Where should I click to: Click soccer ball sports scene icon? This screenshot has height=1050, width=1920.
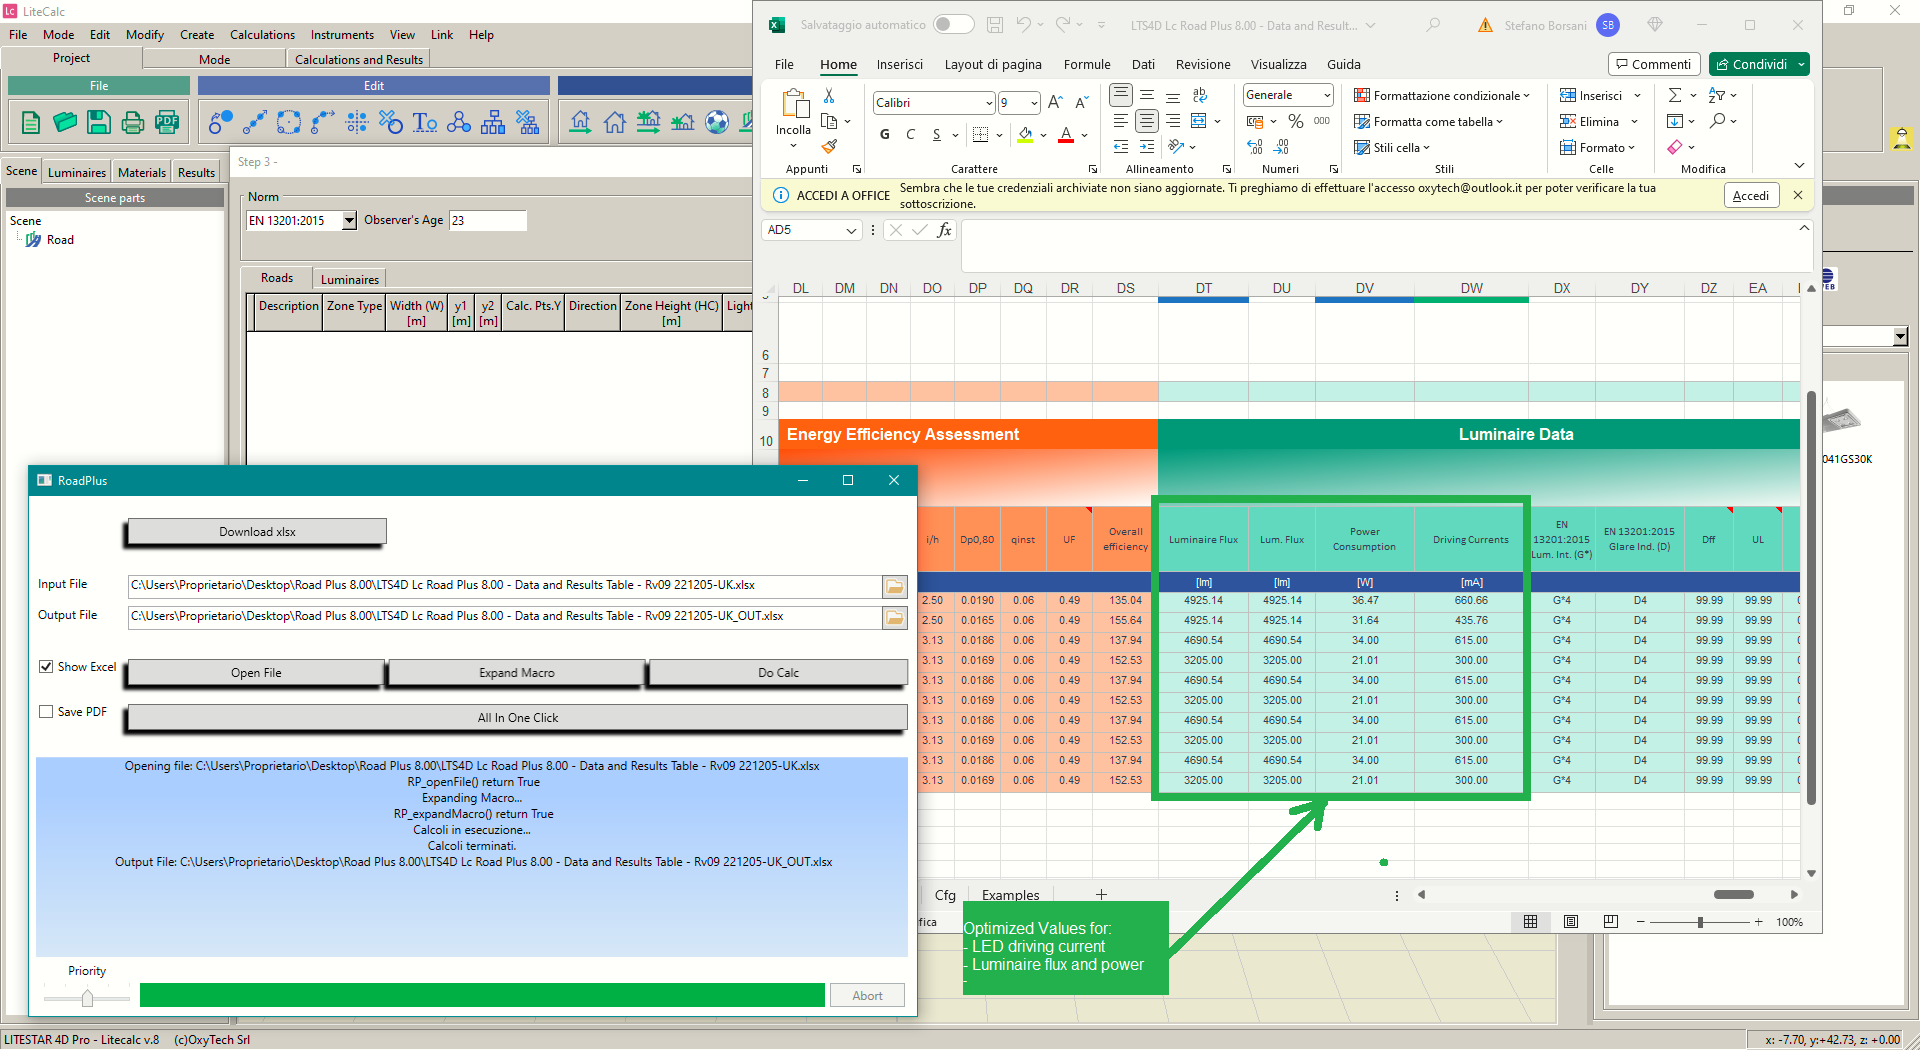point(717,122)
